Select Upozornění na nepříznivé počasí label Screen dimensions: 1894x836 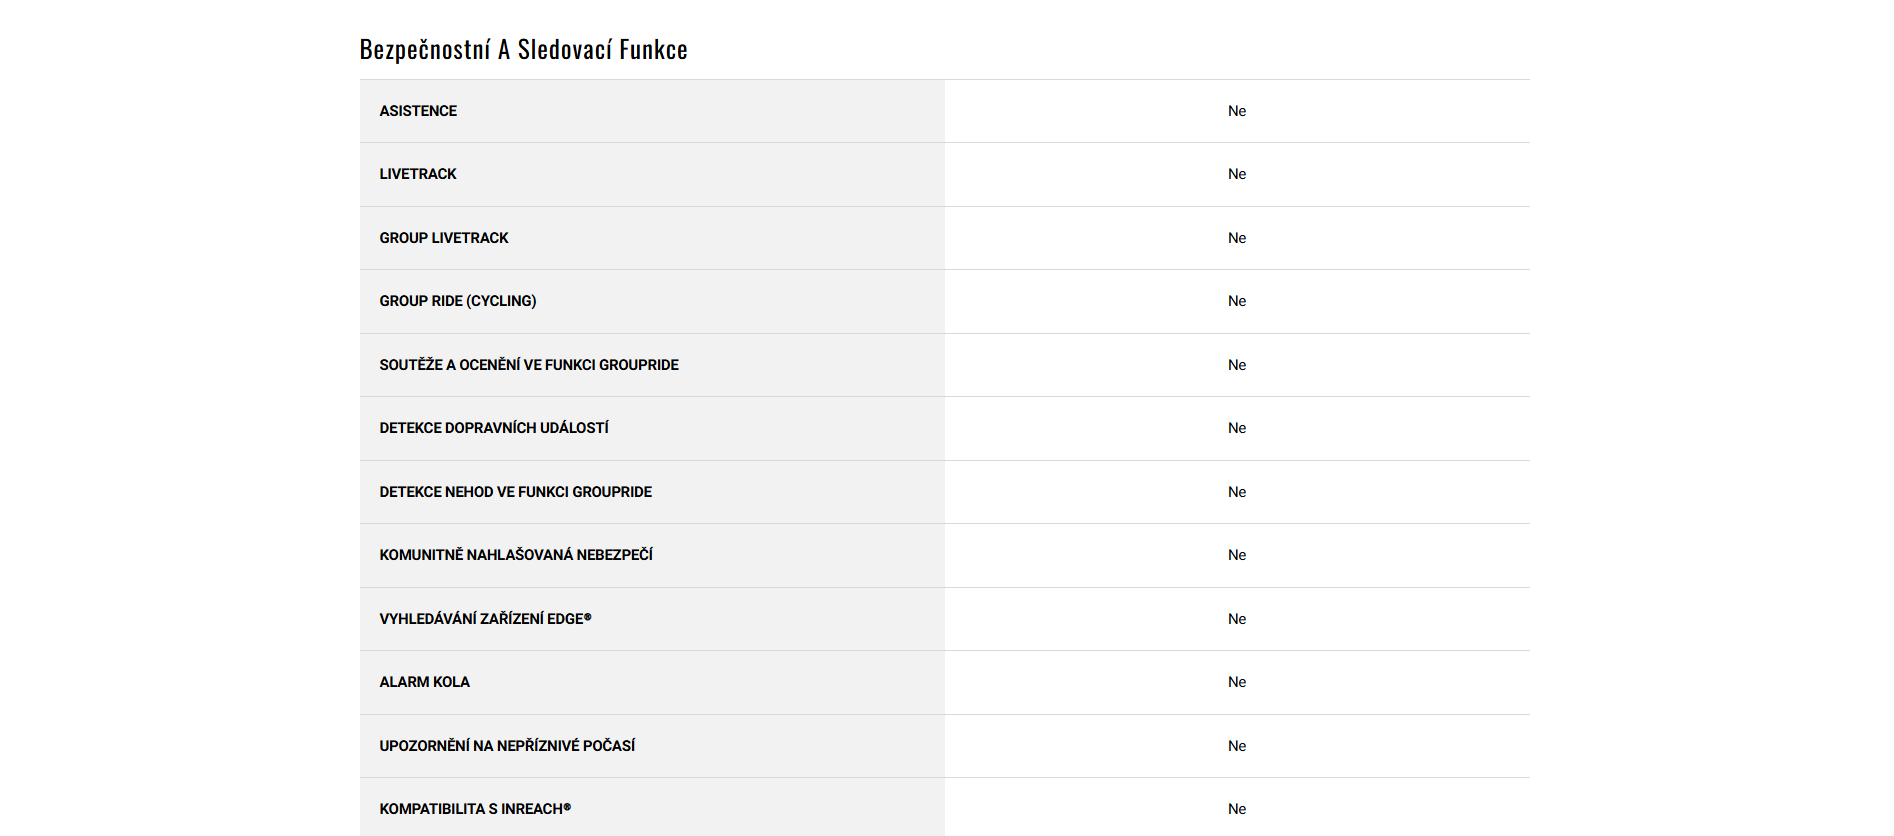[507, 746]
